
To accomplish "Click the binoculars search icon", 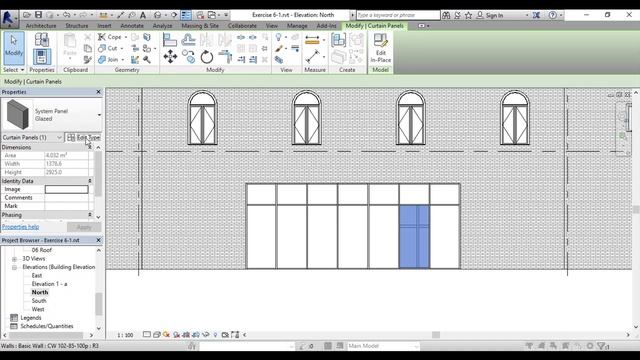I will [446, 15].
